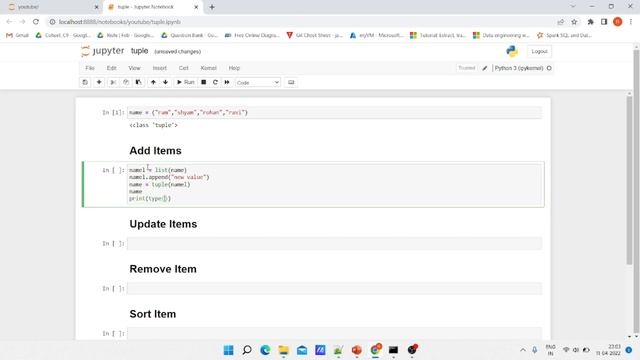
Task: Open the File menu
Action: [90, 68]
